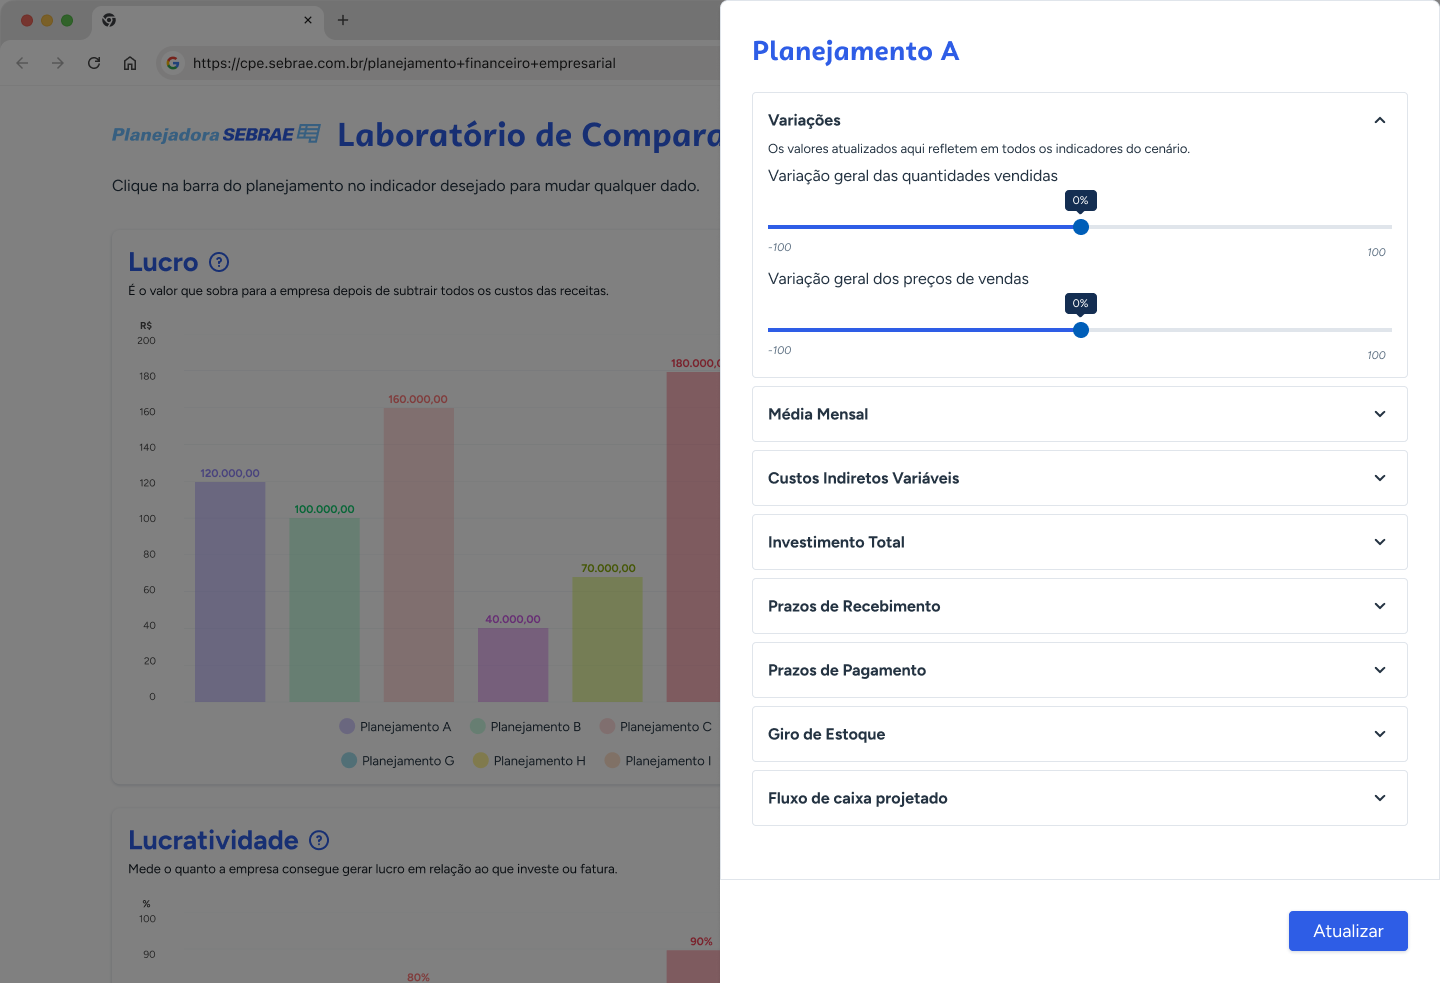Toggle Planejamento H legend marker

481,760
